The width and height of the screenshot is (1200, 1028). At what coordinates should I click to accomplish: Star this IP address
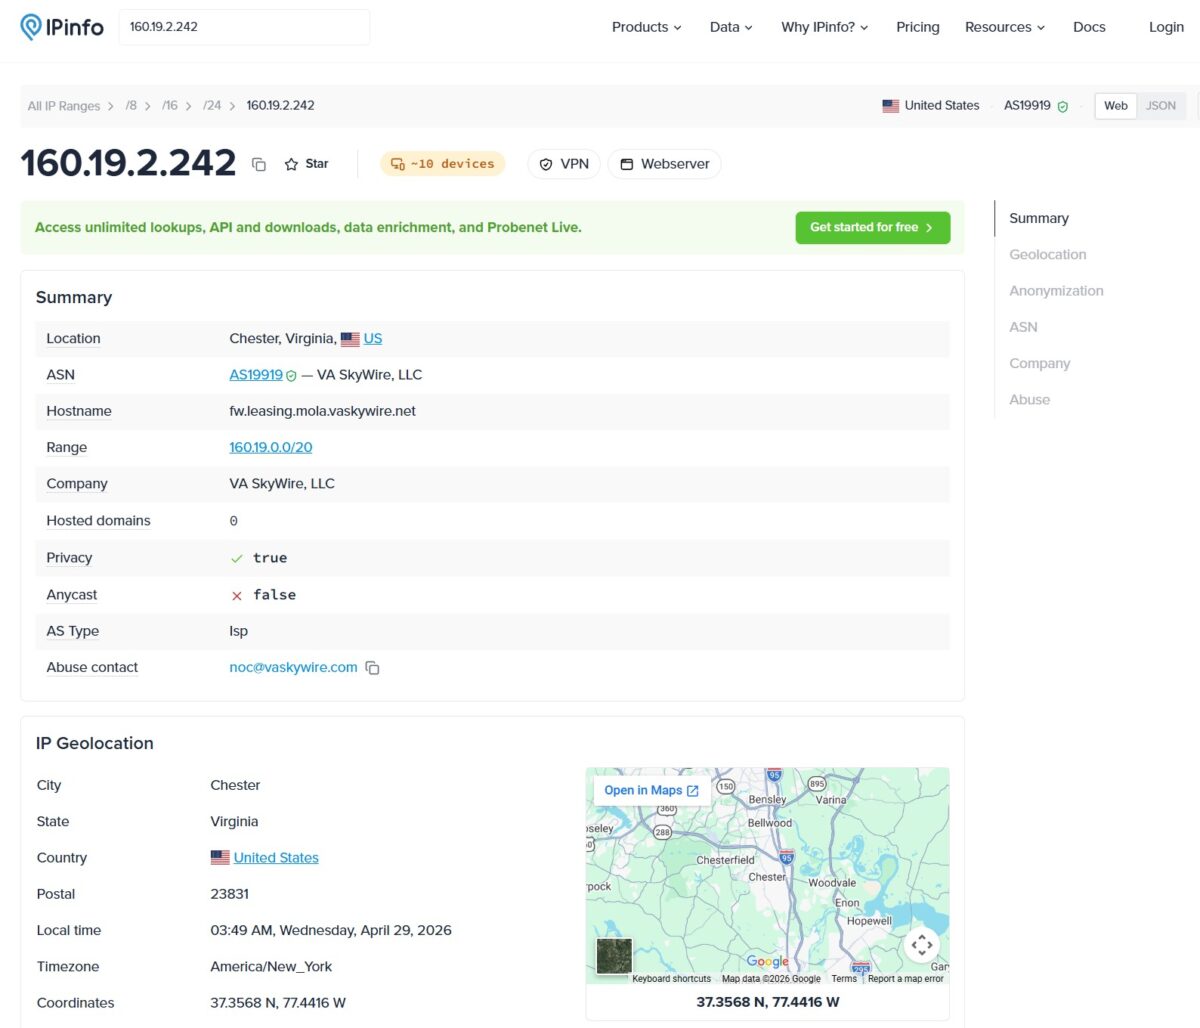click(306, 164)
